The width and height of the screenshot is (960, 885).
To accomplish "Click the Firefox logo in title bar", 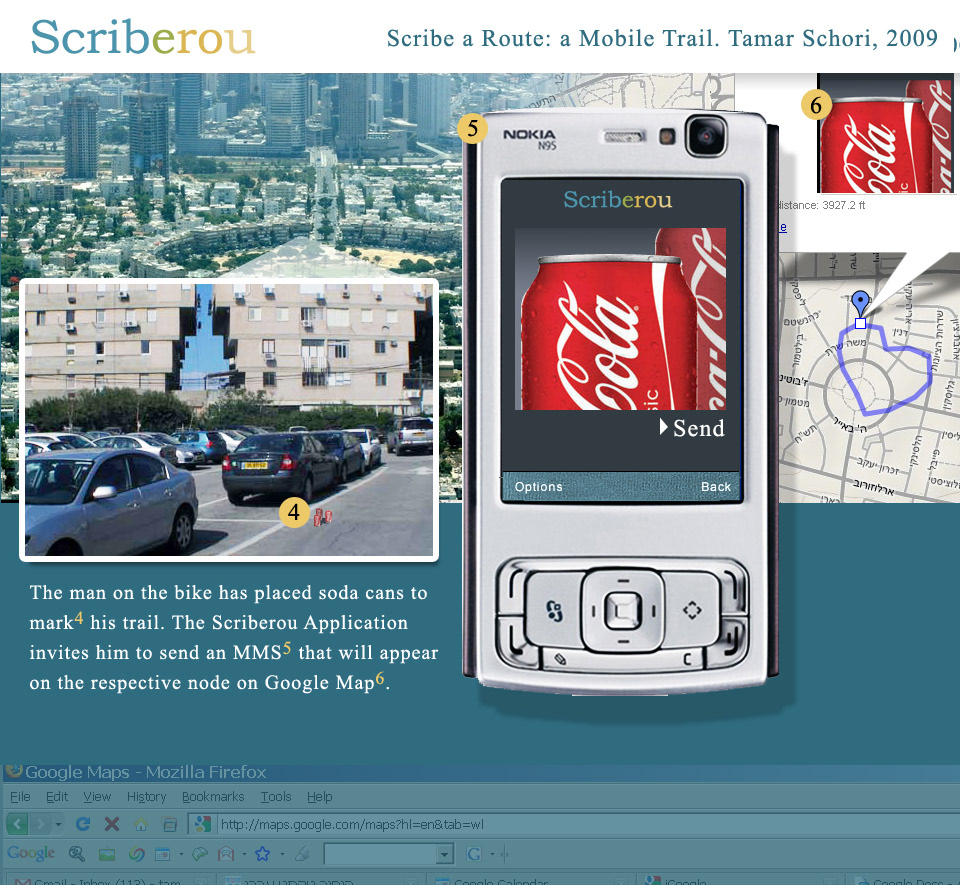I will (13, 771).
